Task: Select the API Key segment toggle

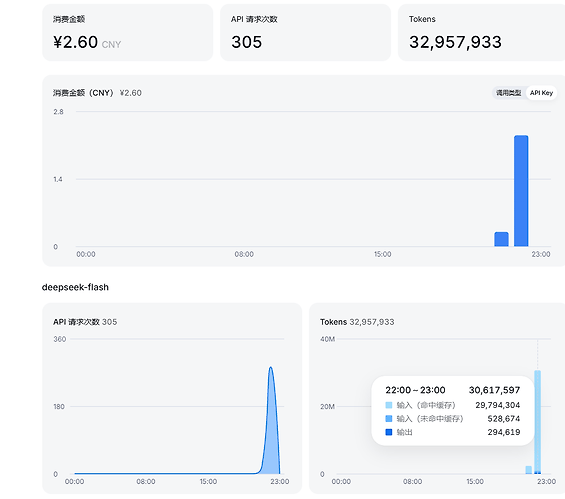Action: (541, 93)
